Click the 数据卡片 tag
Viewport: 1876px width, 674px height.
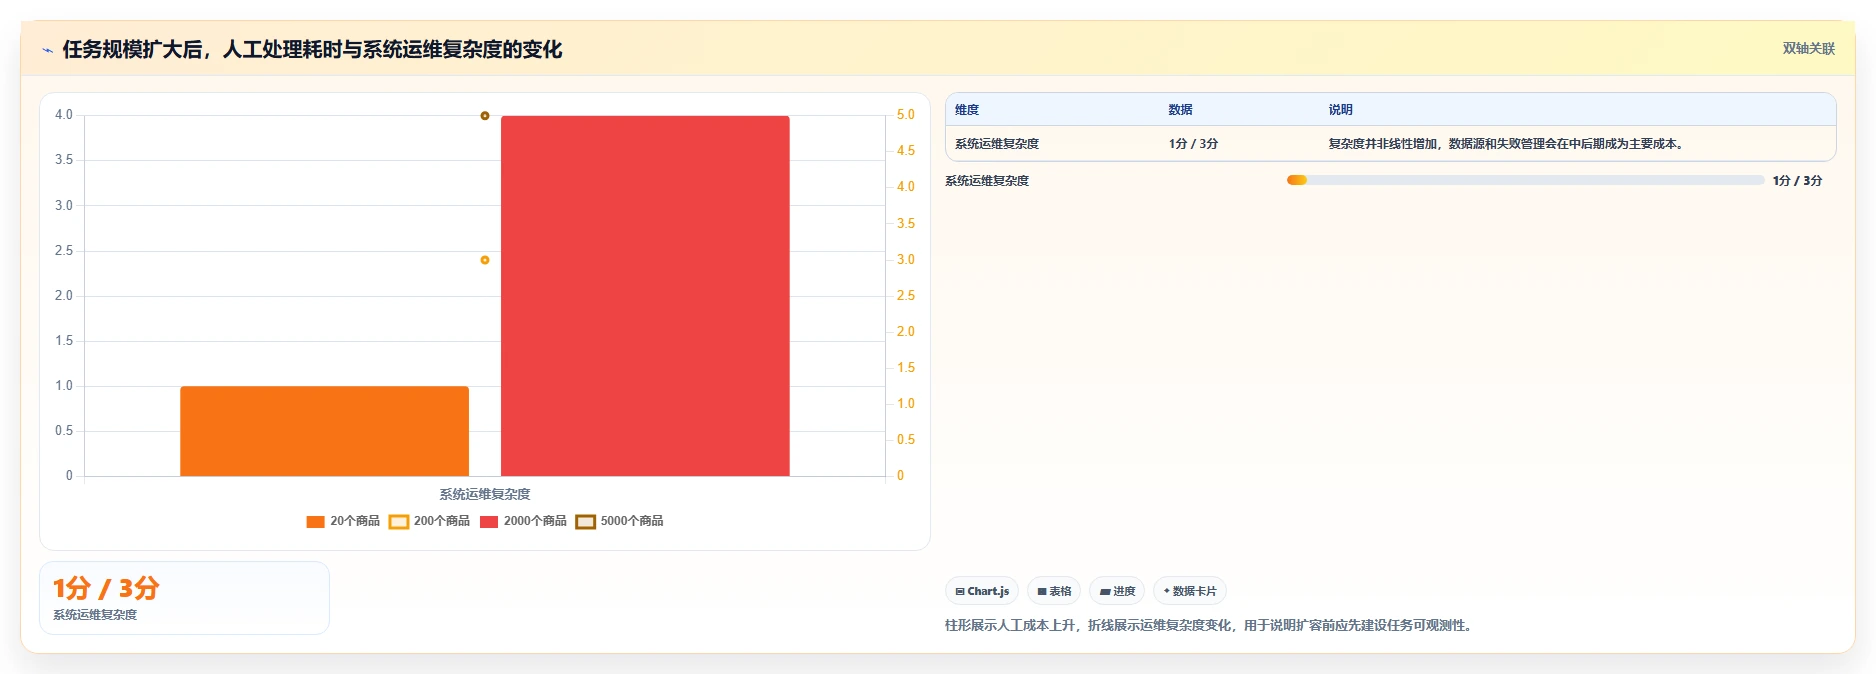(x=1190, y=591)
